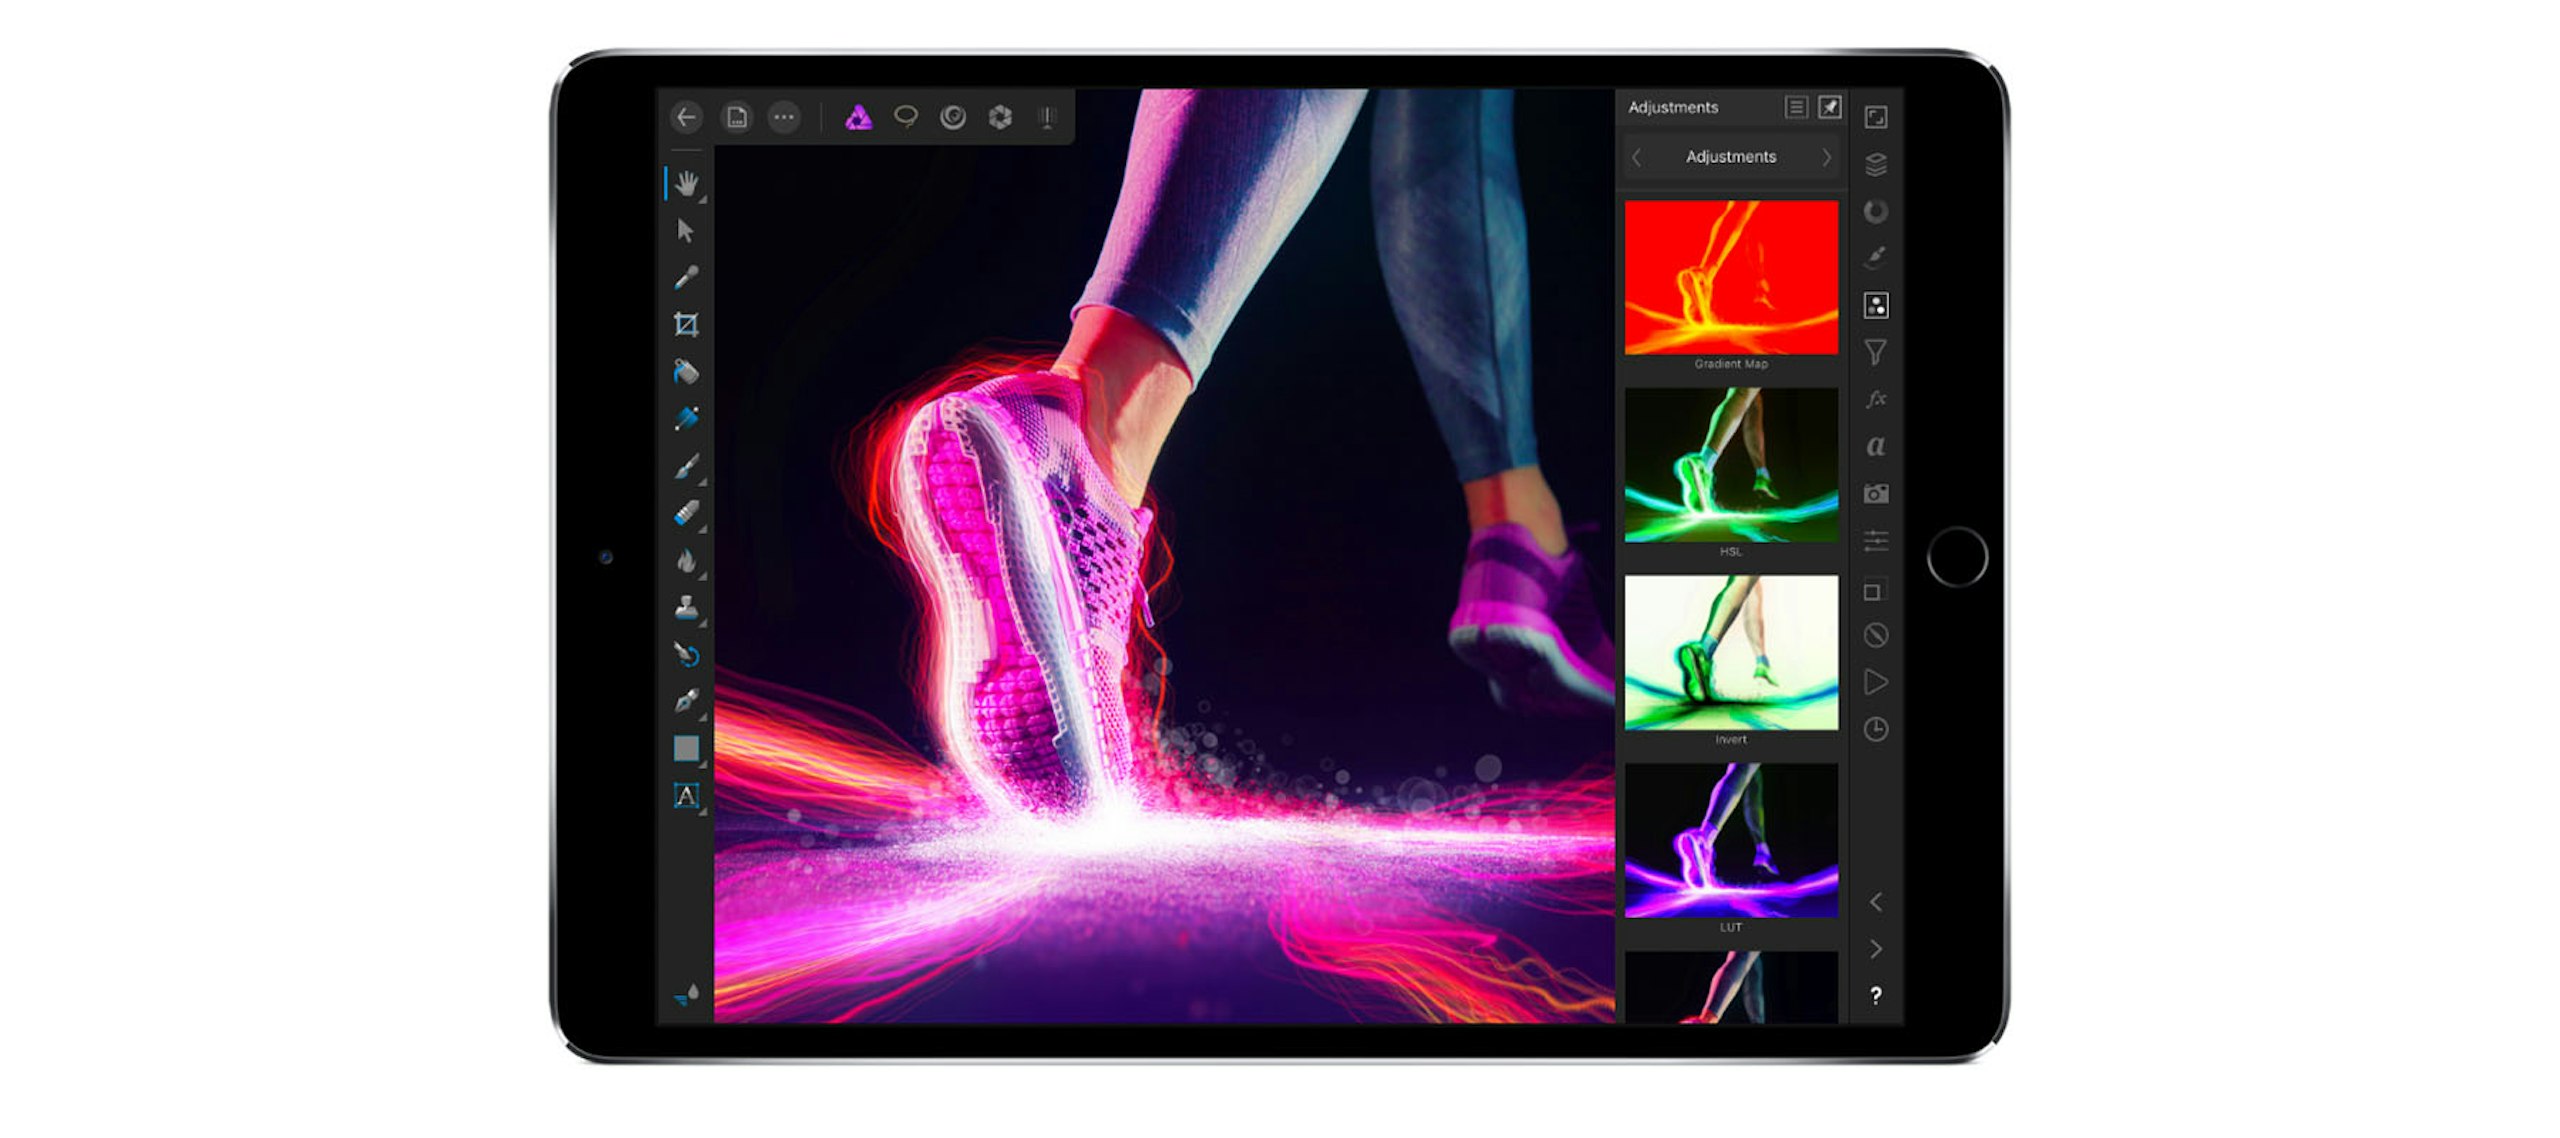The width and height of the screenshot is (2560, 1138).
Task: Select the framed Text tool
Action: click(x=686, y=796)
